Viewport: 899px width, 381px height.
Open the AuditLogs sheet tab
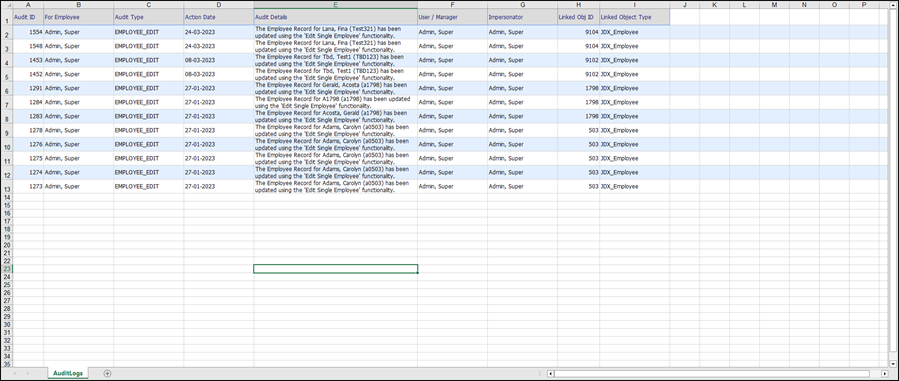coord(68,374)
